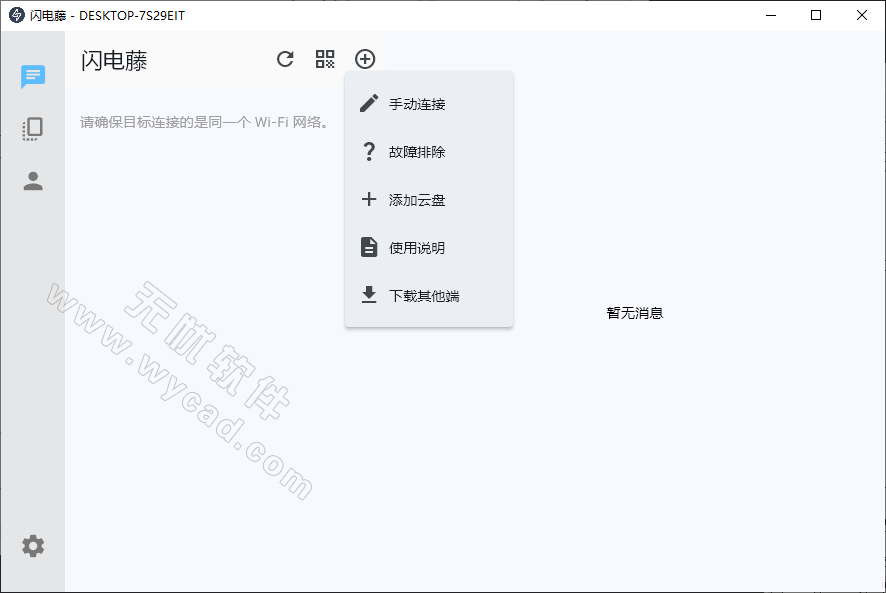Image resolution: width=886 pixels, height=593 pixels.
Task: Refresh the device list
Action: [x=285, y=59]
